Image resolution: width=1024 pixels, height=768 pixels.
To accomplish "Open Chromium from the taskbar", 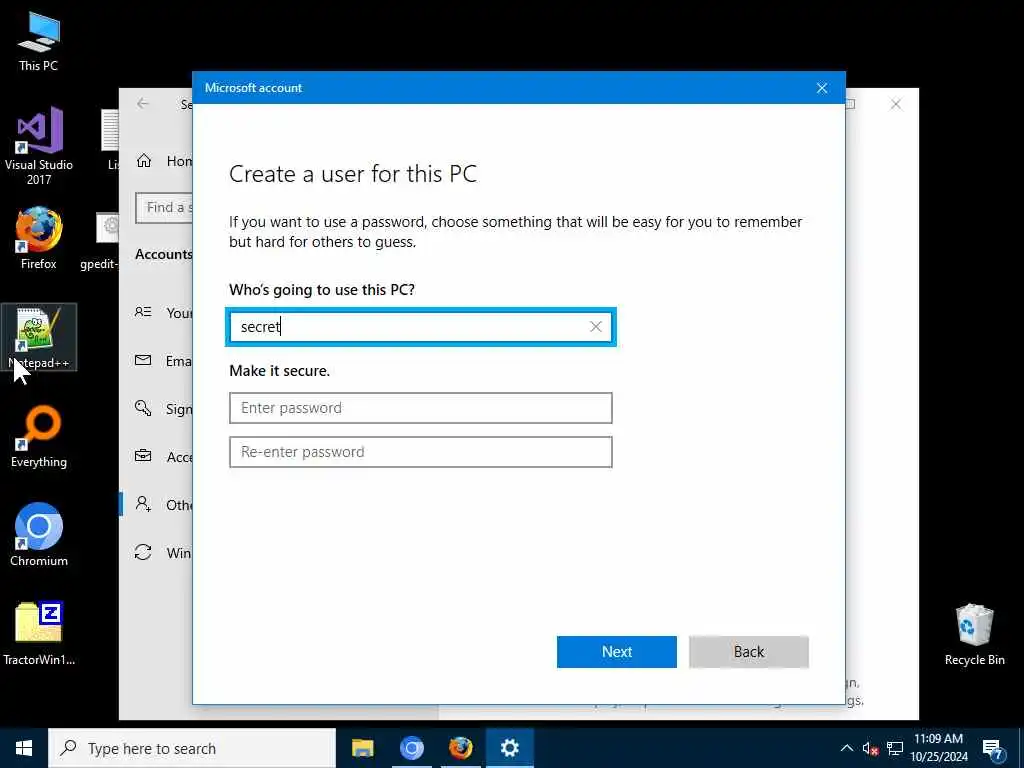I will pos(411,748).
